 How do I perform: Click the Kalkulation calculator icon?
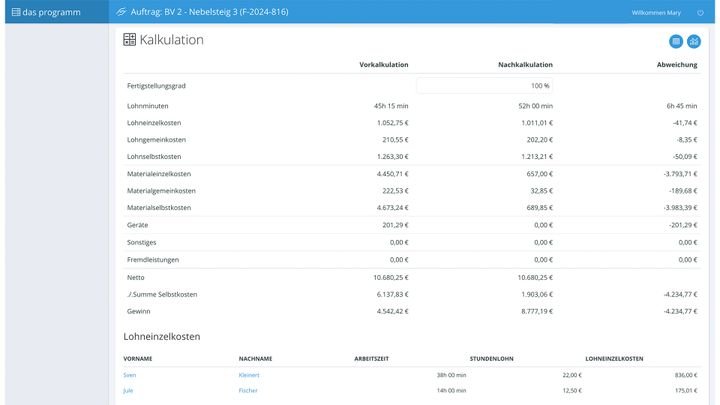pyautogui.click(x=129, y=40)
